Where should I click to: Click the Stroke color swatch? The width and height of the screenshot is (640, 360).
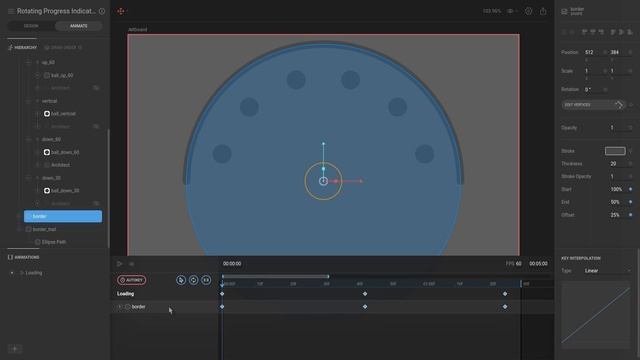(x=615, y=151)
